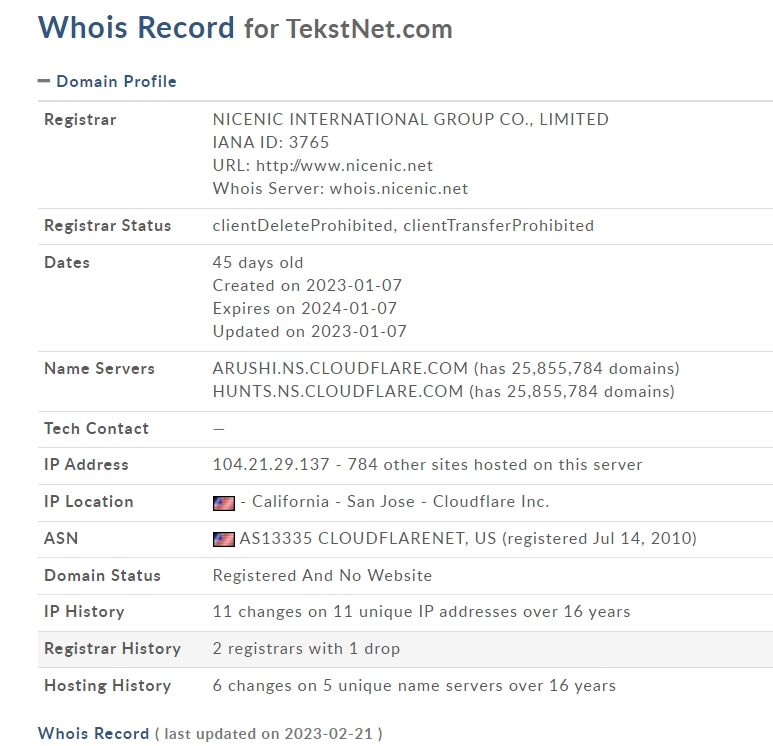Viewport: 773px width, 746px height.
Task: Select the Domain Status row label
Action: tap(103, 576)
